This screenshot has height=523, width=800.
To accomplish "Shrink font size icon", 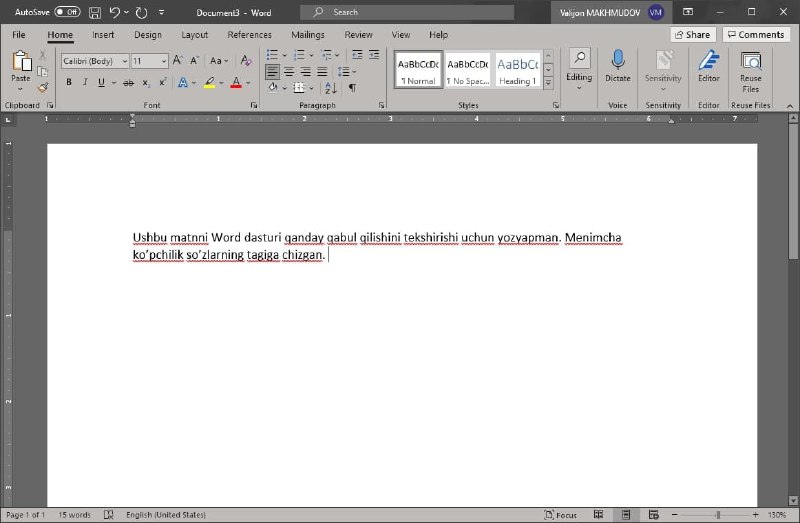I will coord(194,61).
